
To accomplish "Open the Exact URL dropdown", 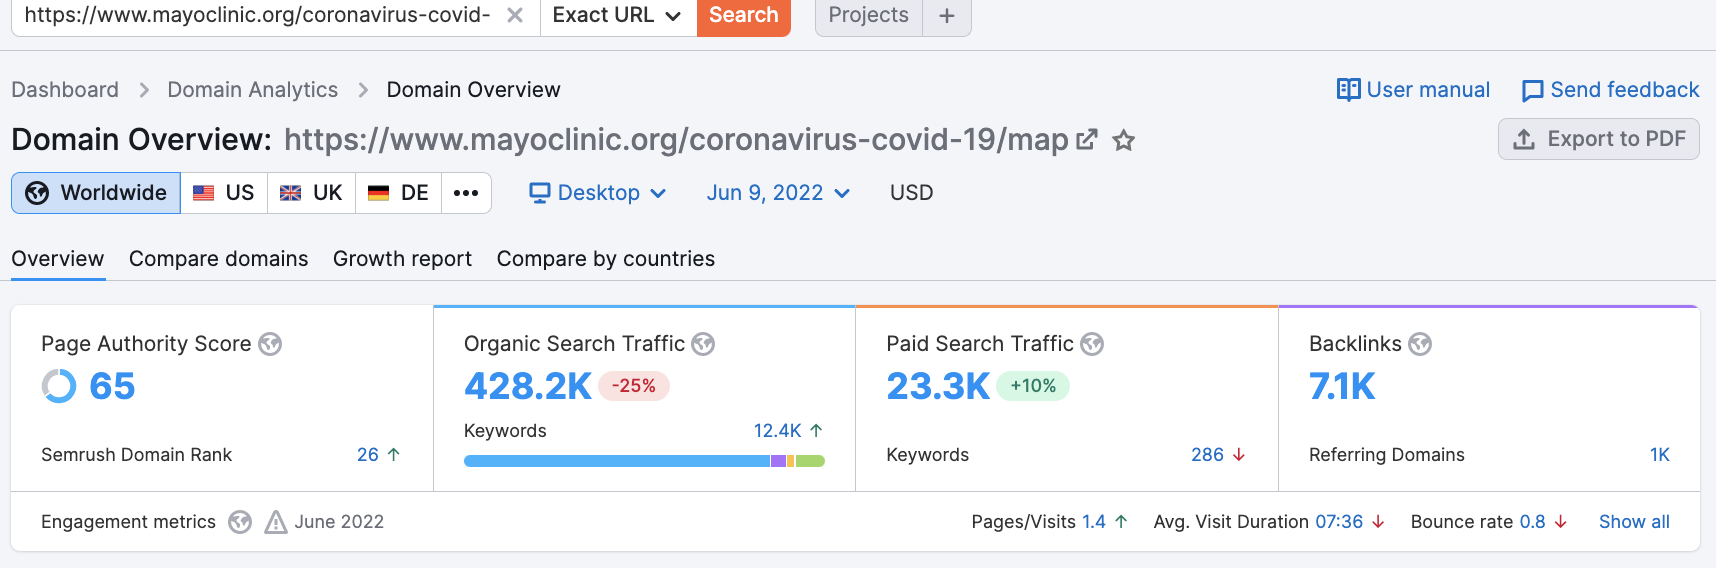I will coord(618,15).
